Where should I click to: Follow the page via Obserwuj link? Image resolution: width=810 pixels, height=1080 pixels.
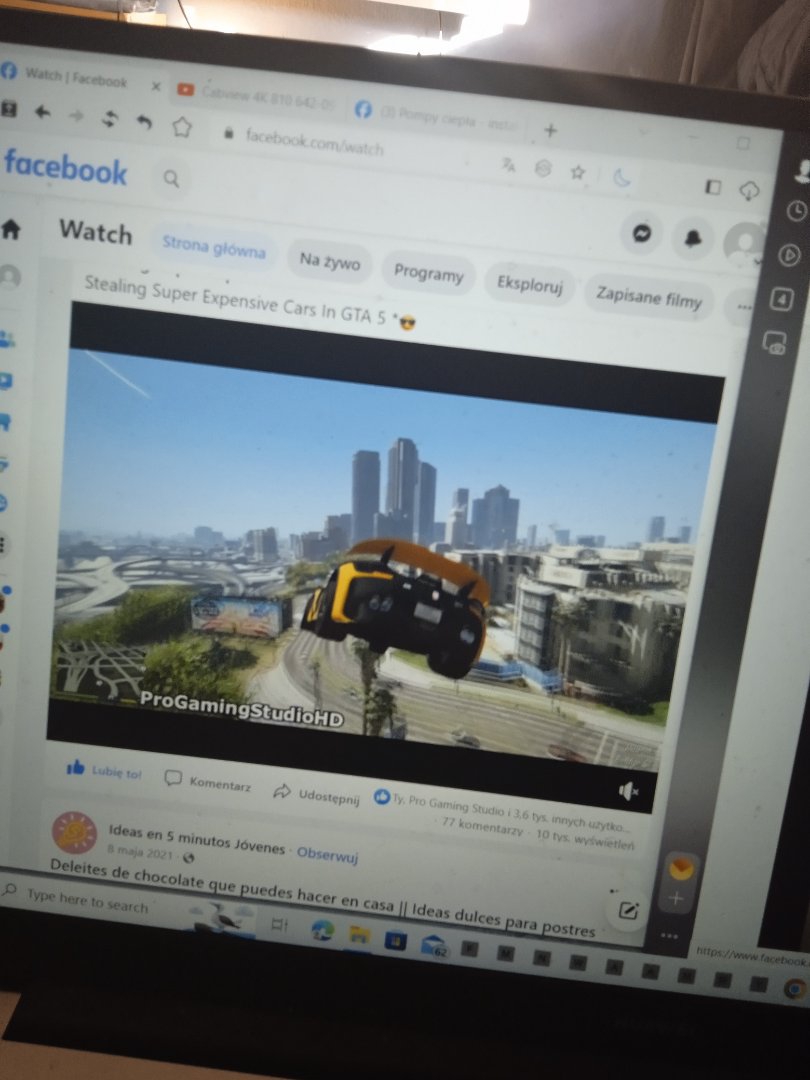327,856
